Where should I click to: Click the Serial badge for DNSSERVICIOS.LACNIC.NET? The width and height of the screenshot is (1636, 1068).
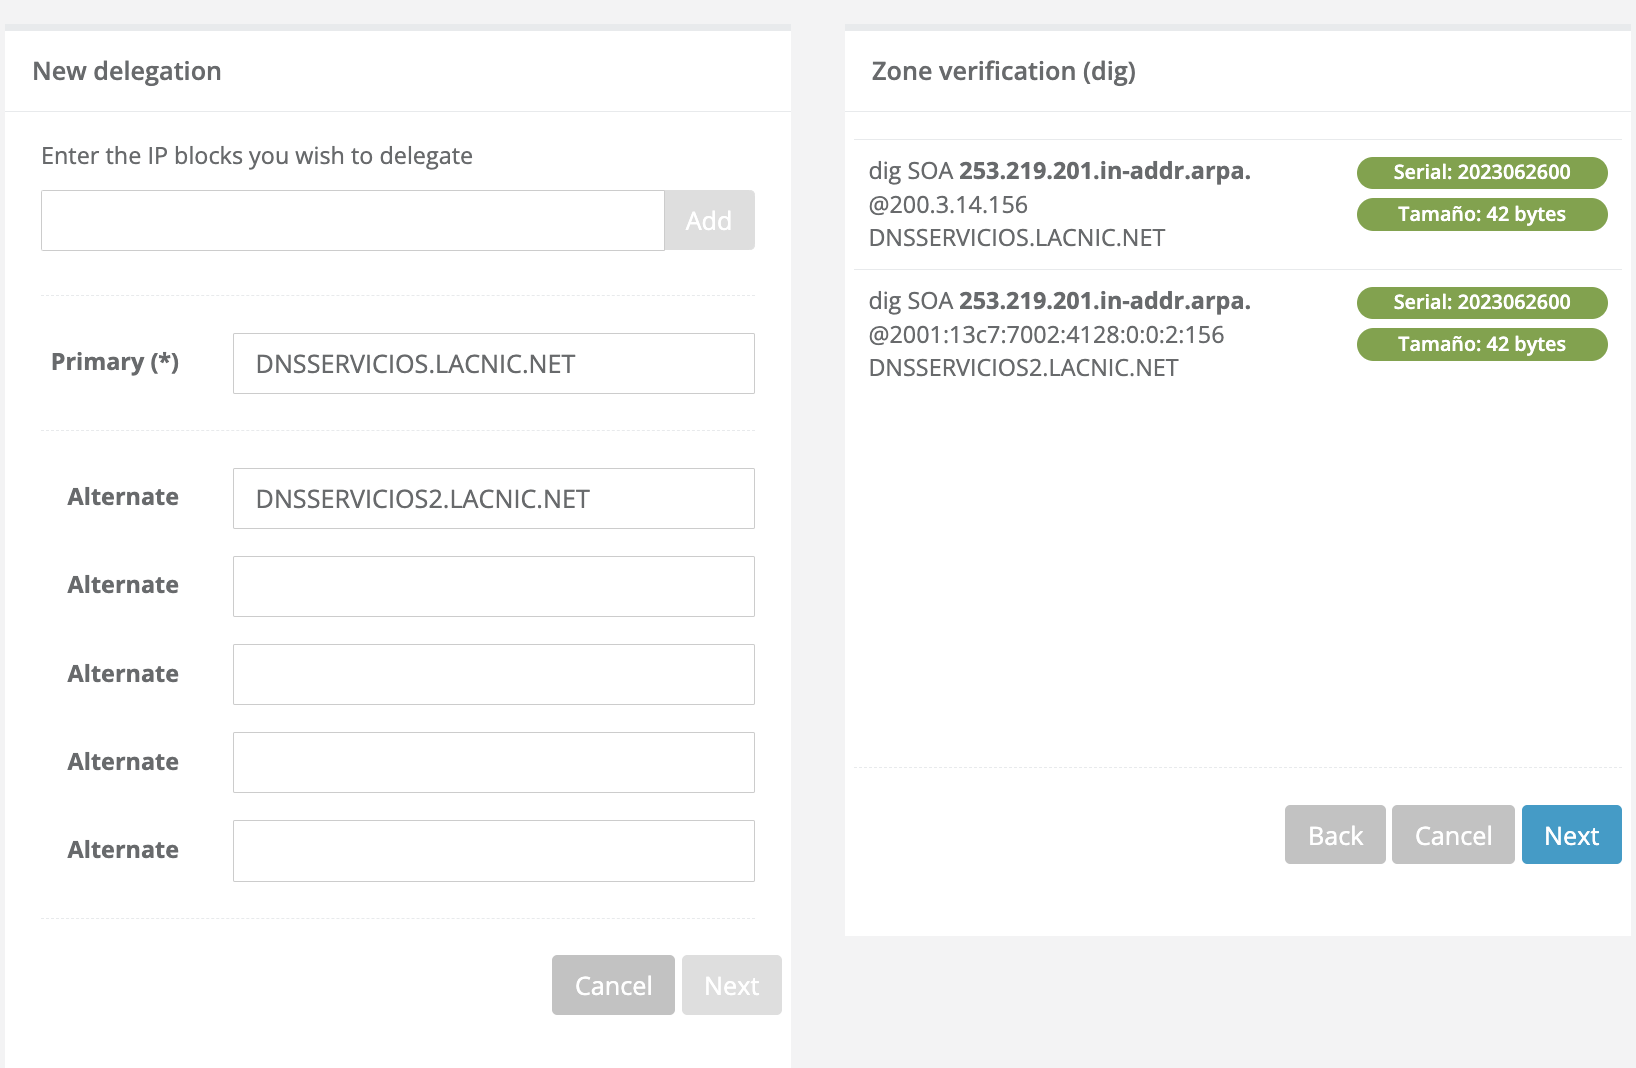[x=1481, y=172]
